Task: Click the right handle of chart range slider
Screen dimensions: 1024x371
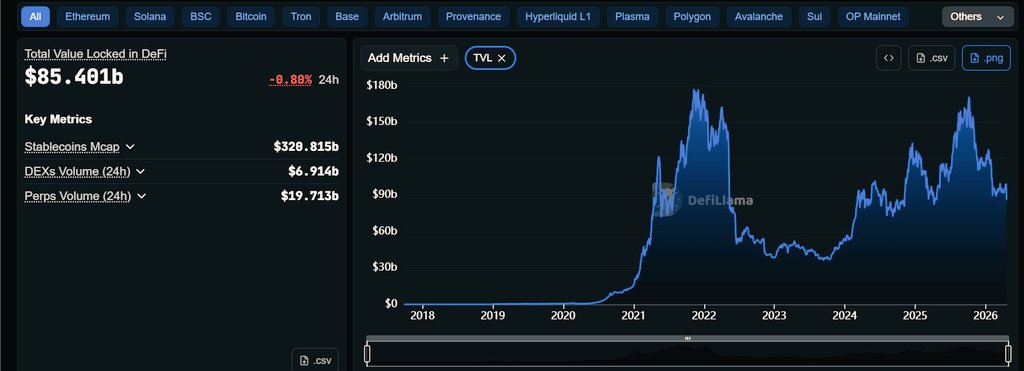Action: [x=1008, y=354]
